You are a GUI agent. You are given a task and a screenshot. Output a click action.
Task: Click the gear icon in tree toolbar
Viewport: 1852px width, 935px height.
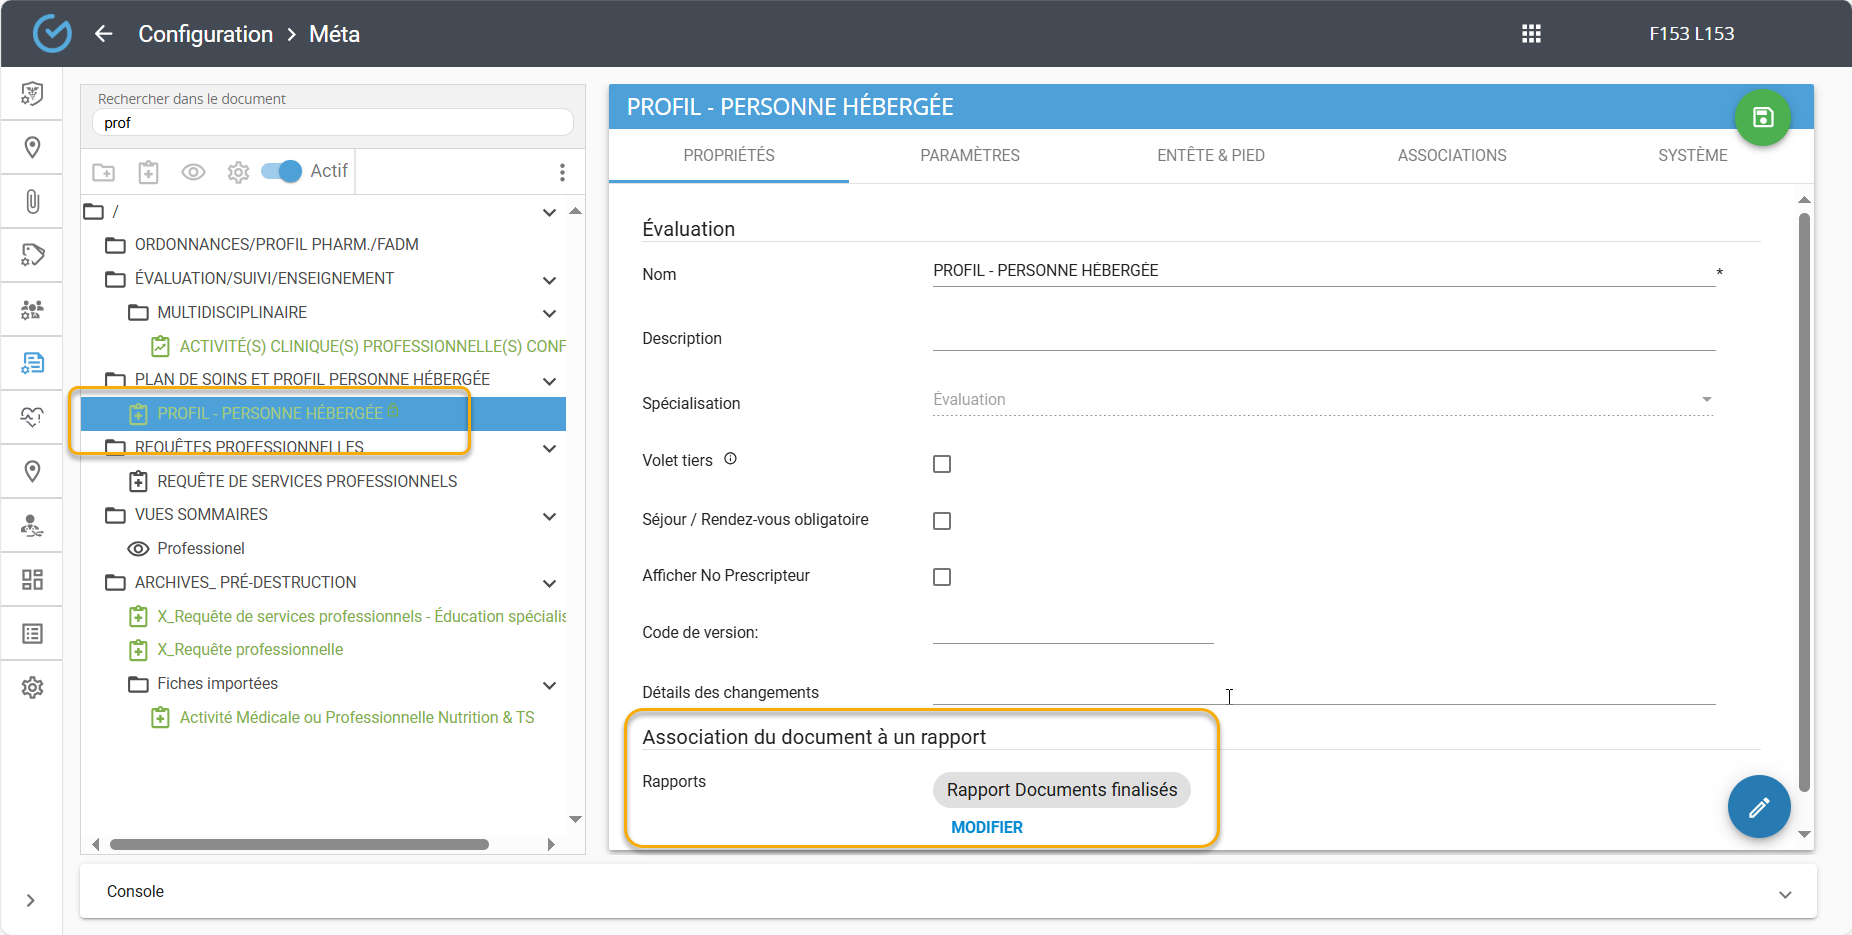pos(238,172)
